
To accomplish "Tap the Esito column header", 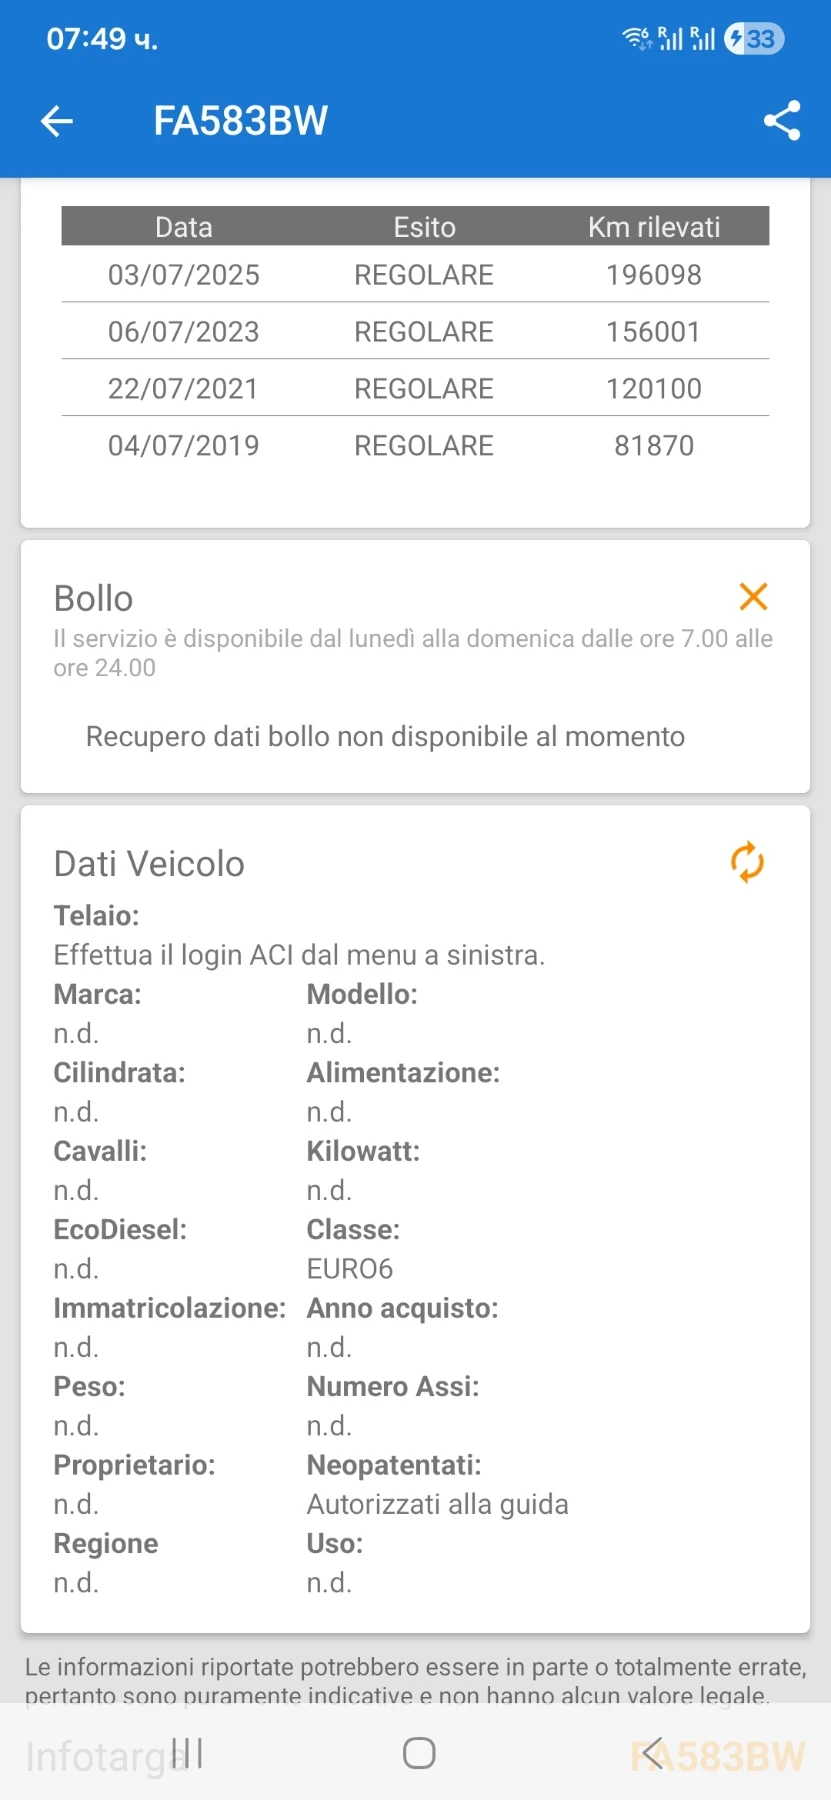I will point(424,227).
